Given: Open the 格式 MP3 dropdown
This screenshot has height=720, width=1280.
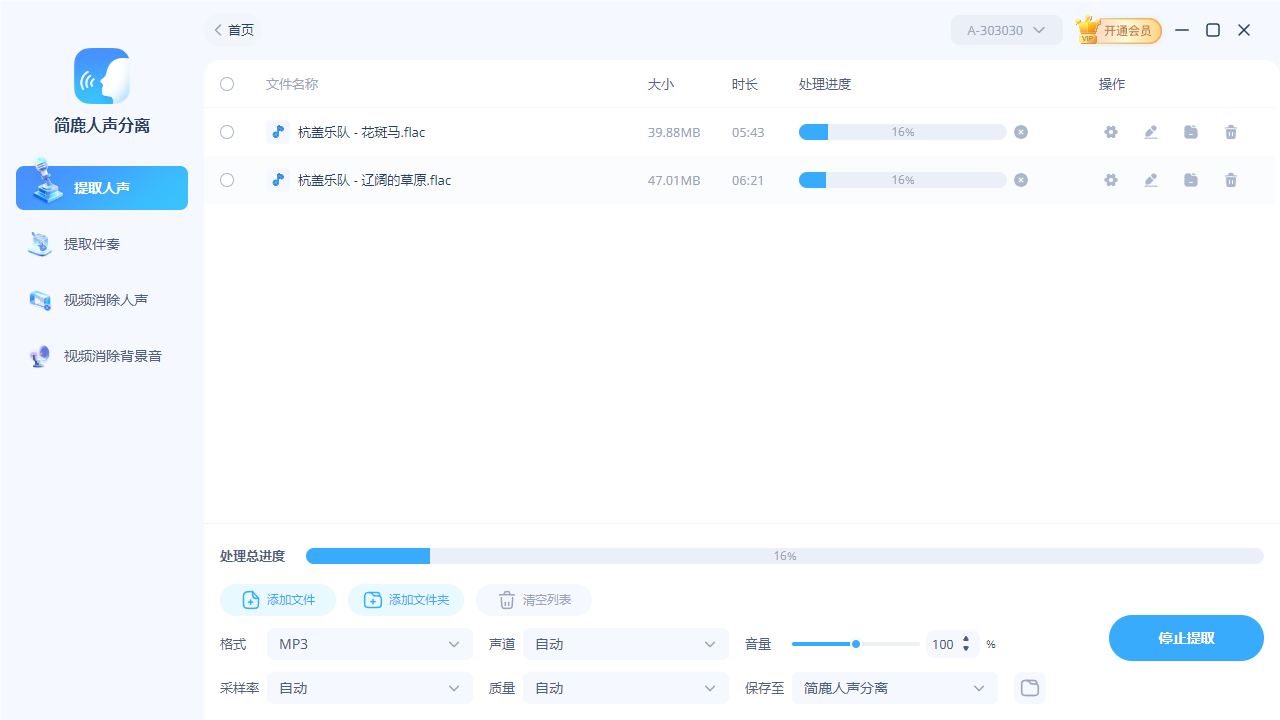Looking at the screenshot, I should tap(369, 644).
